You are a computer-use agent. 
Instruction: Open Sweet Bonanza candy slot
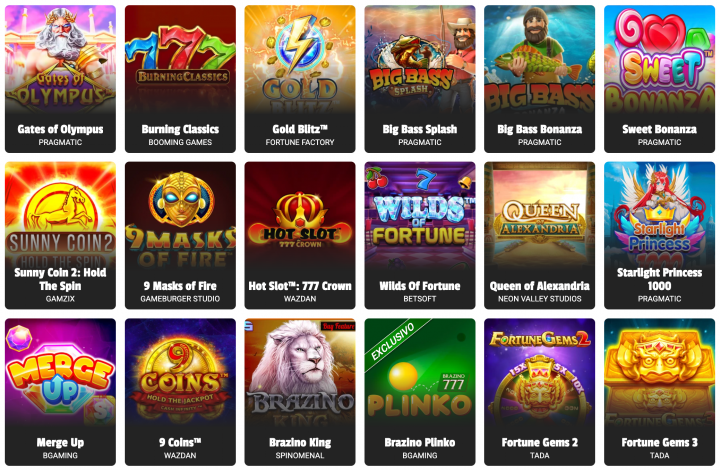pyautogui.click(x=659, y=78)
